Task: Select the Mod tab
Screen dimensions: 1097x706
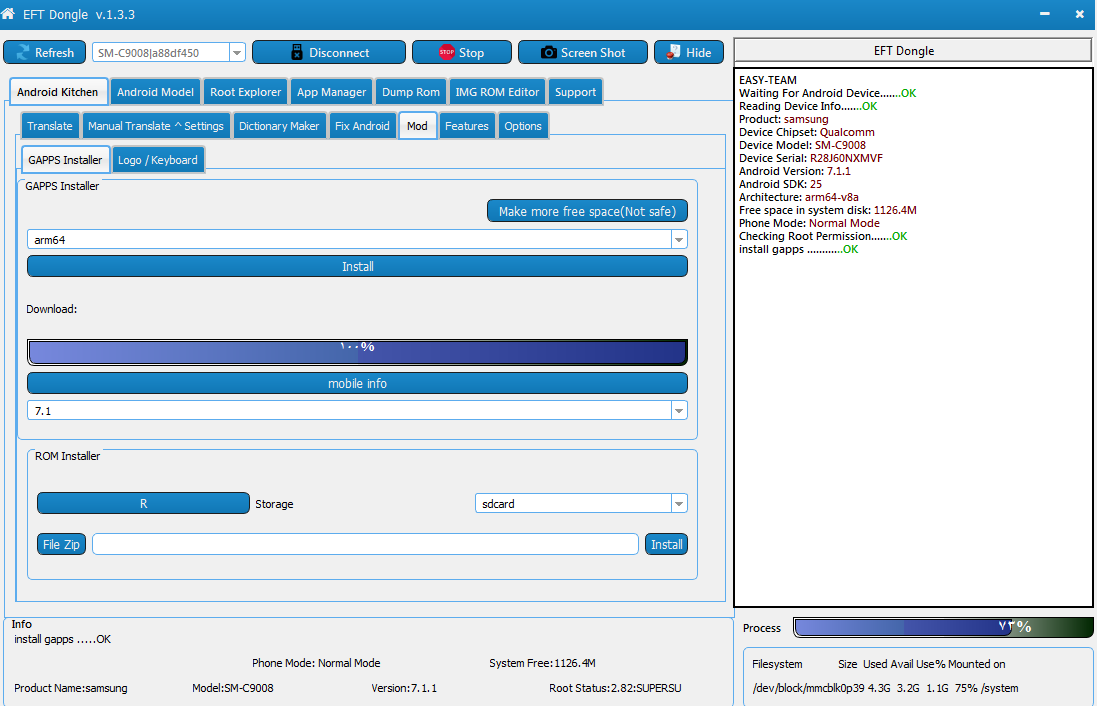Action: [418, 126]
